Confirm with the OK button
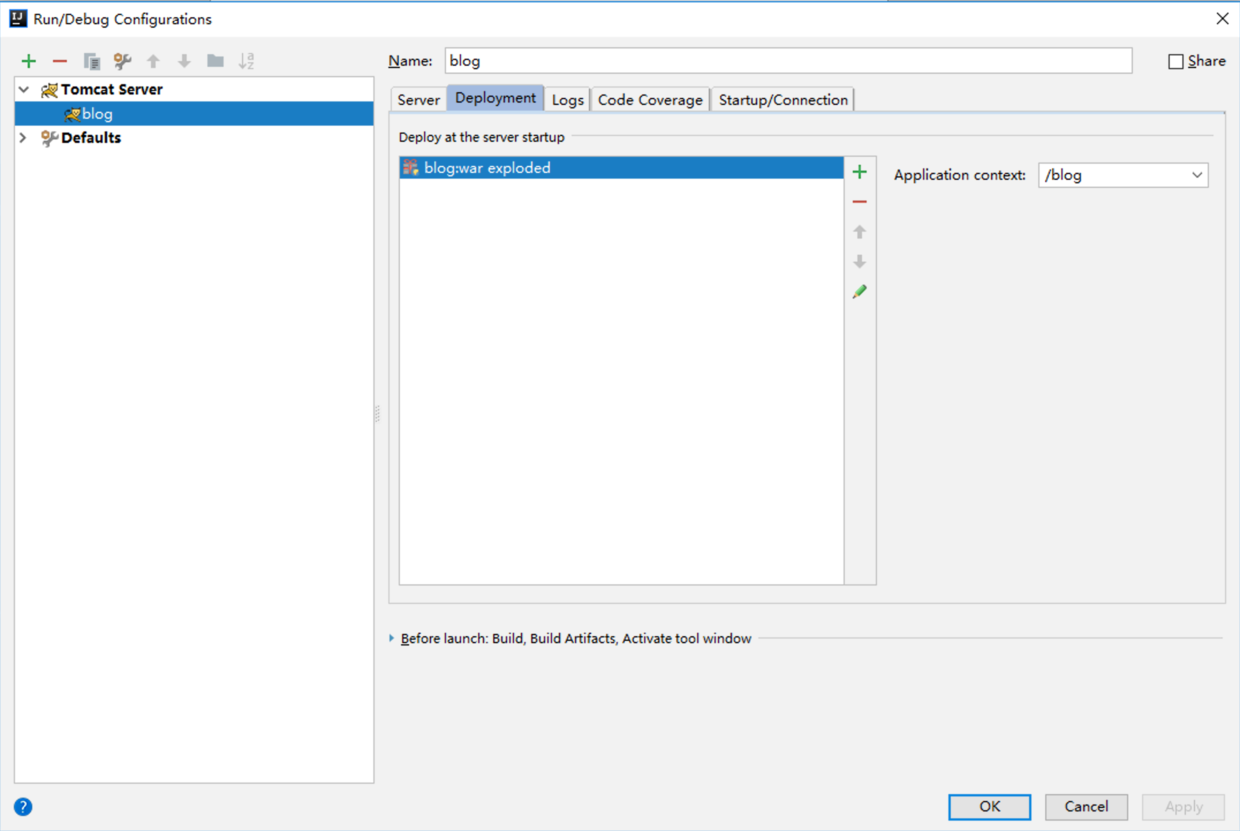The width and height of the screenshot is (1240, 831). 990,807
